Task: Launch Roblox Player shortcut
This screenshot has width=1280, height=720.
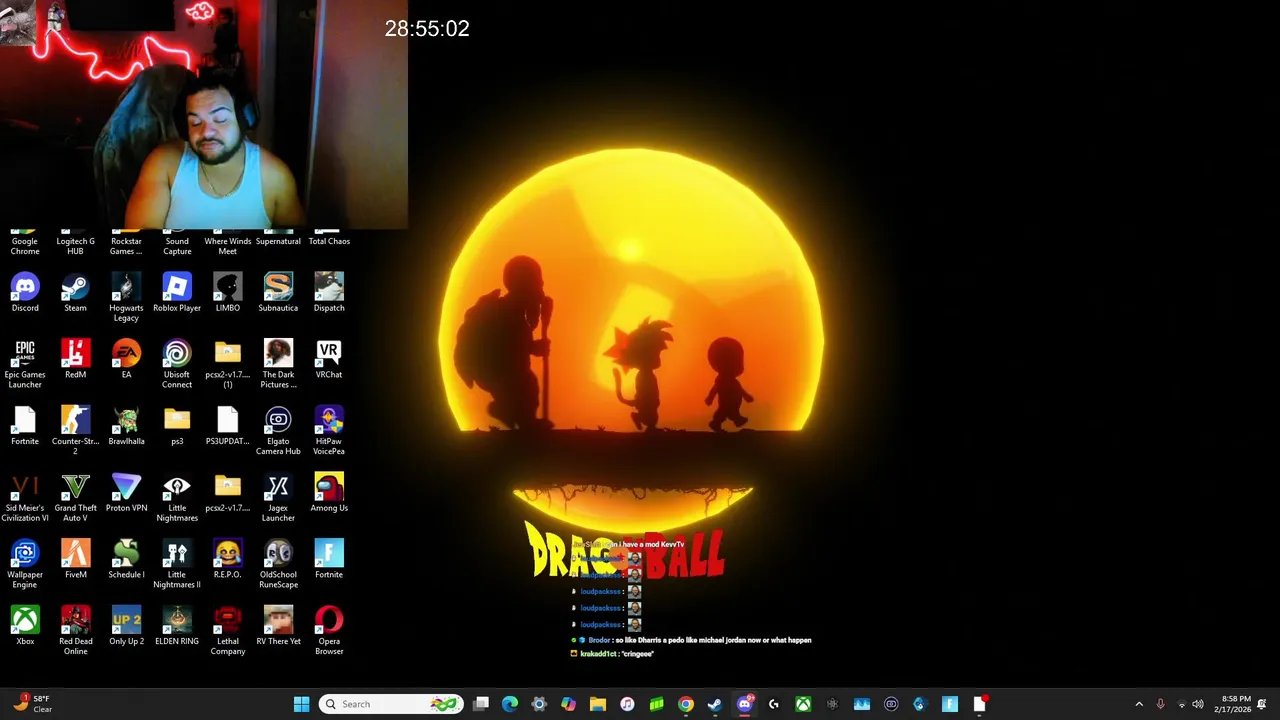Action: coord(177,293)
